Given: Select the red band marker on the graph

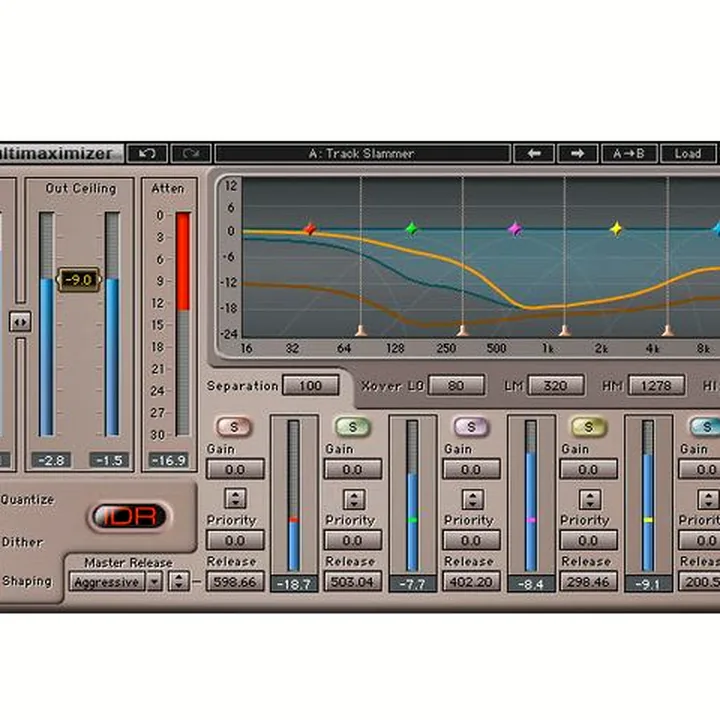Looking at the screenshot, I should click(310, 229).
